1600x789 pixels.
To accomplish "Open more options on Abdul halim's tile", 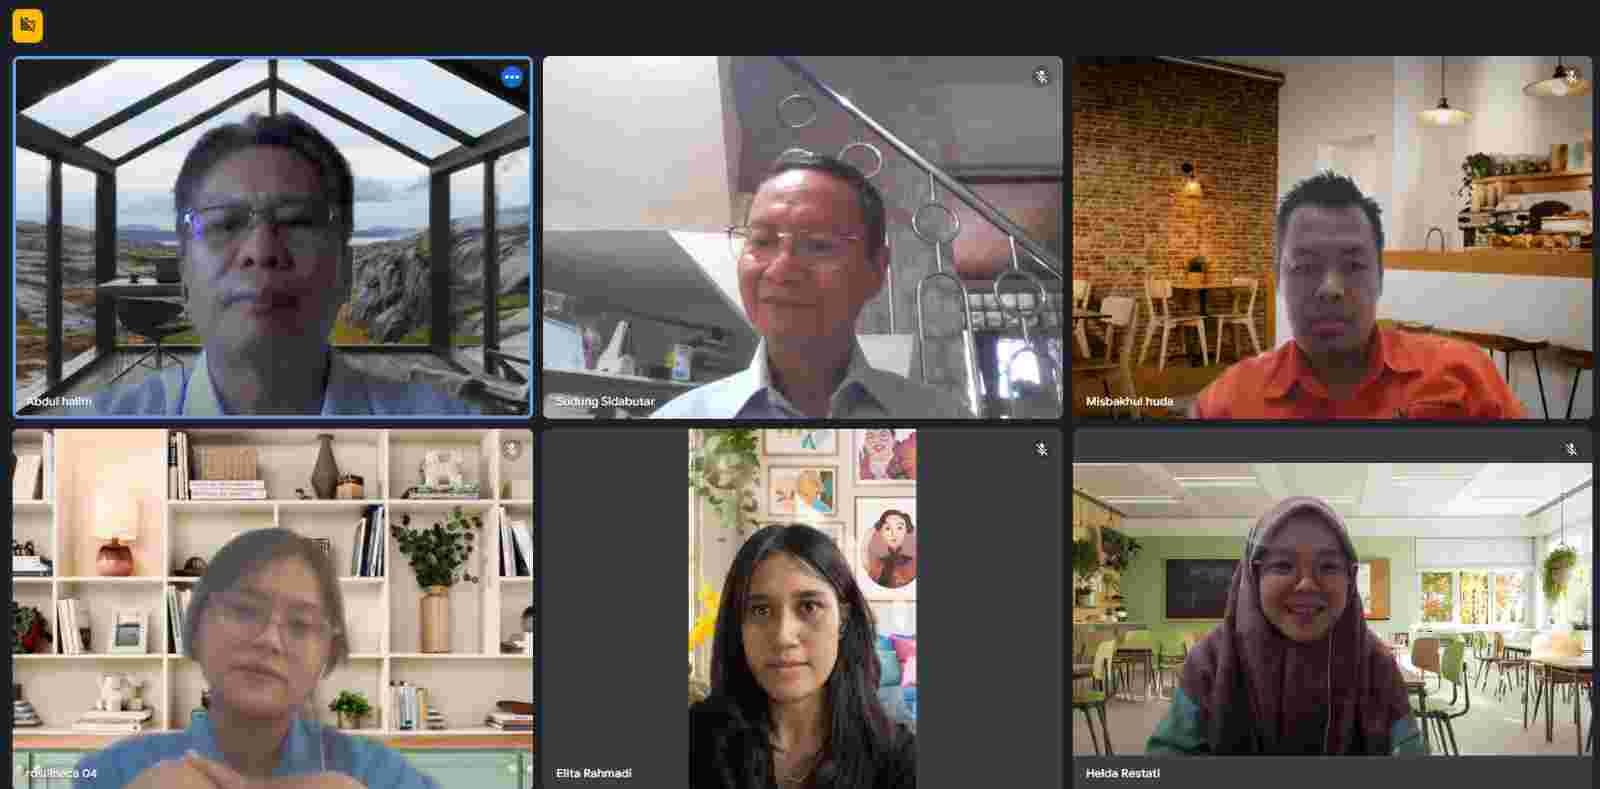I will point(511,77).
